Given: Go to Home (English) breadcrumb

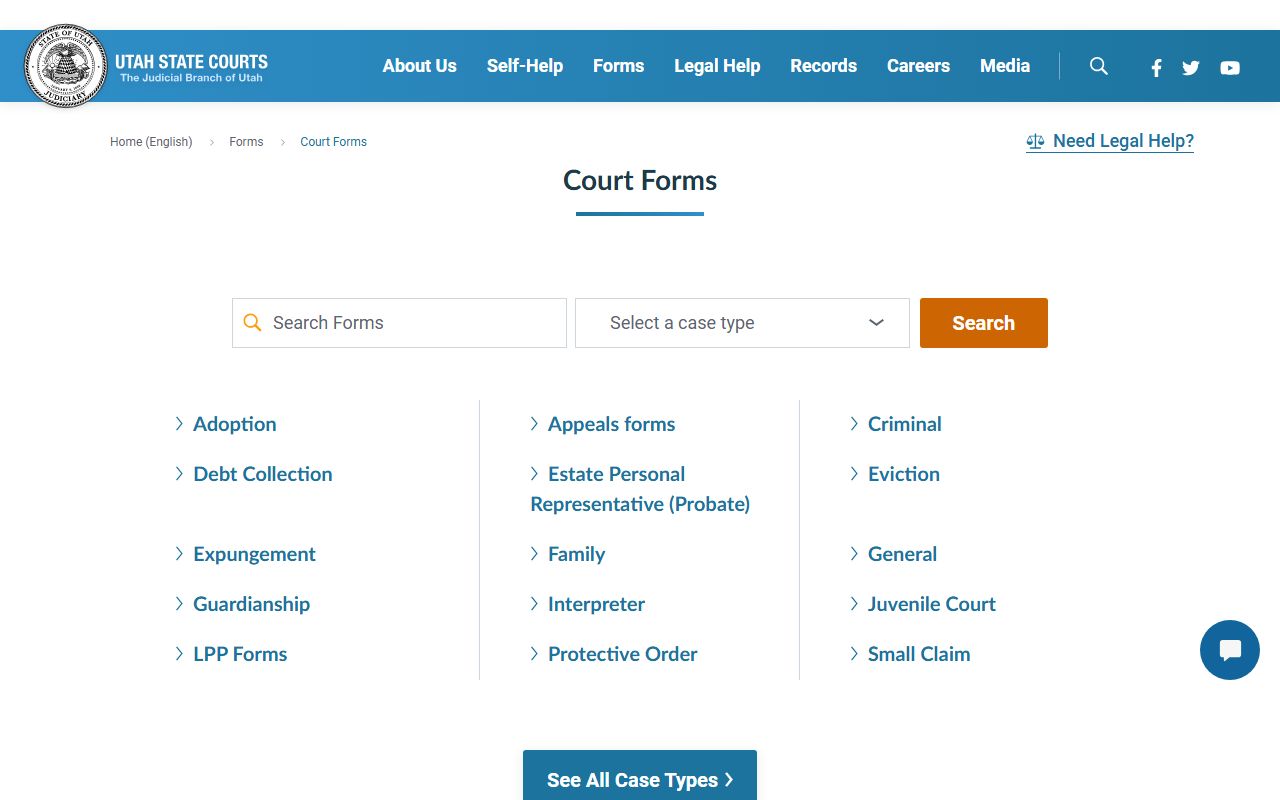Looking at the screenshot, I should pyautogui.click(x=151, y=142).
